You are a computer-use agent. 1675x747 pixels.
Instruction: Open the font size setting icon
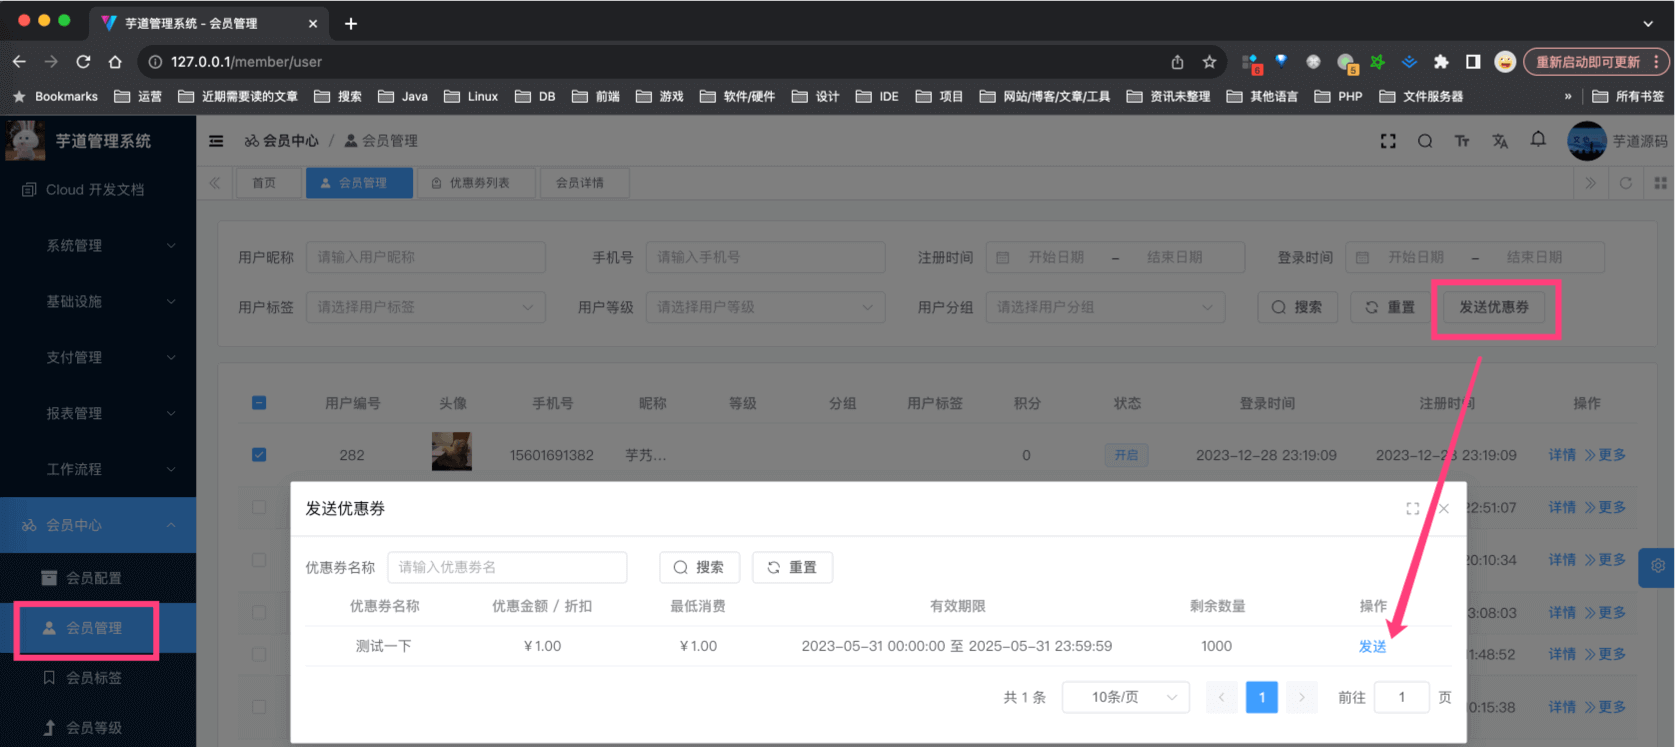tap(1462, 141)
